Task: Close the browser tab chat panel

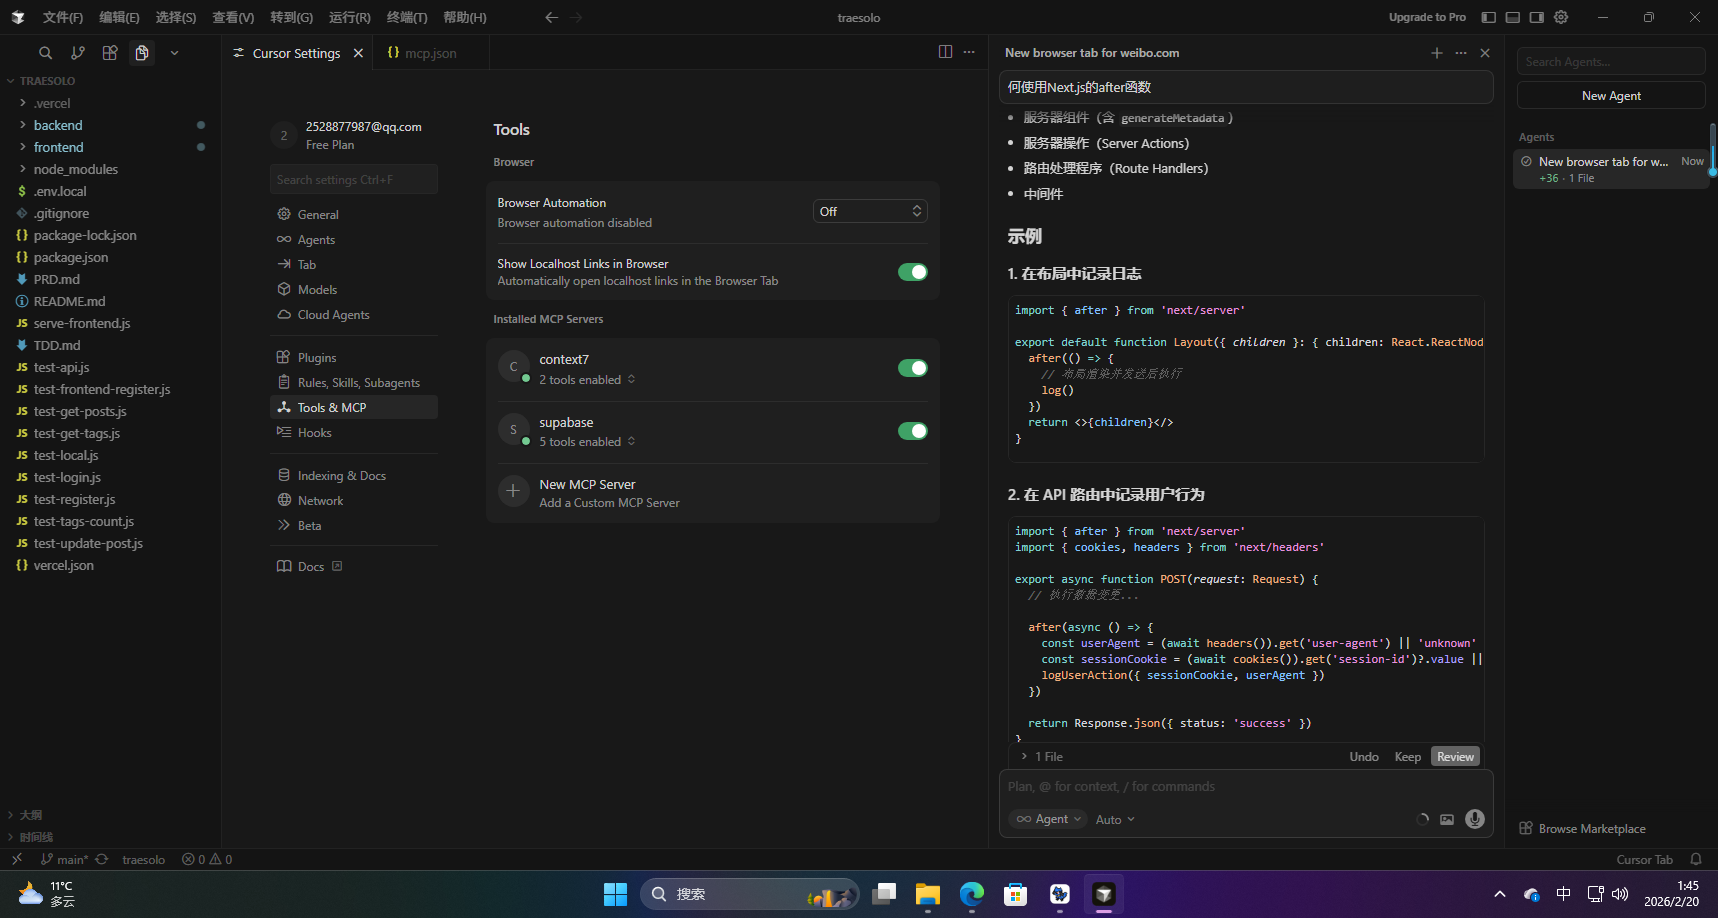Action: point(1485,53)
